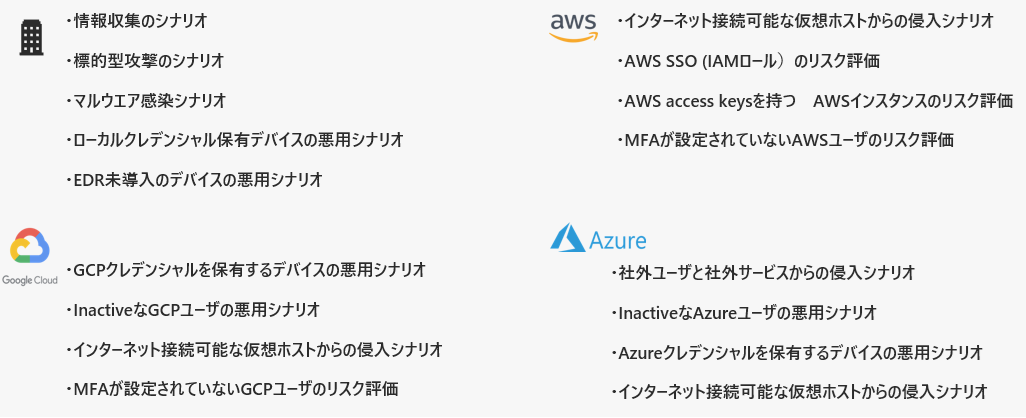This screenshot has width=1026, height=418.
Task: Click the Azure text label beside logo
Action: [x=618, y=240]
